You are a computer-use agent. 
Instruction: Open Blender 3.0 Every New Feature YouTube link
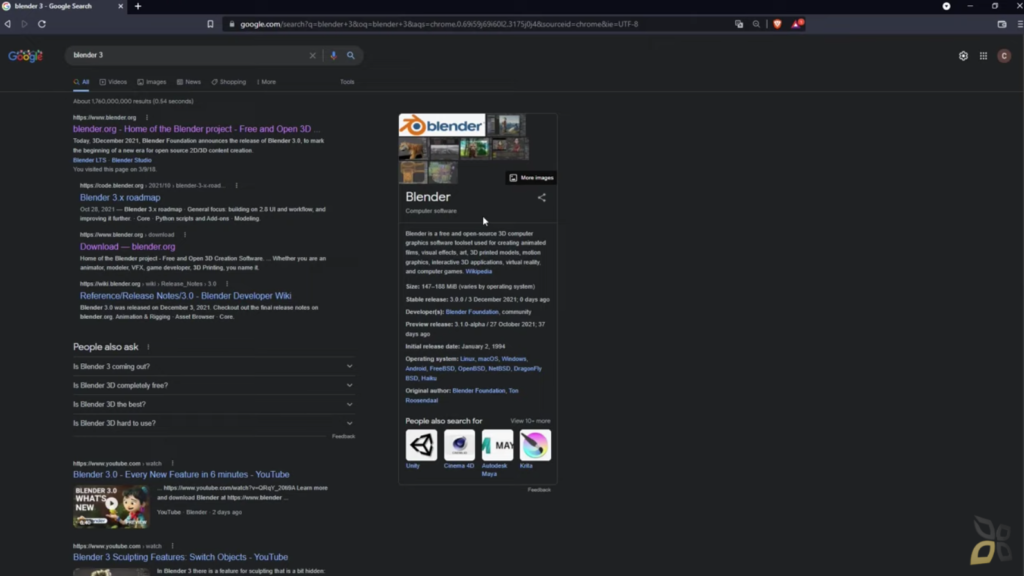181,475
